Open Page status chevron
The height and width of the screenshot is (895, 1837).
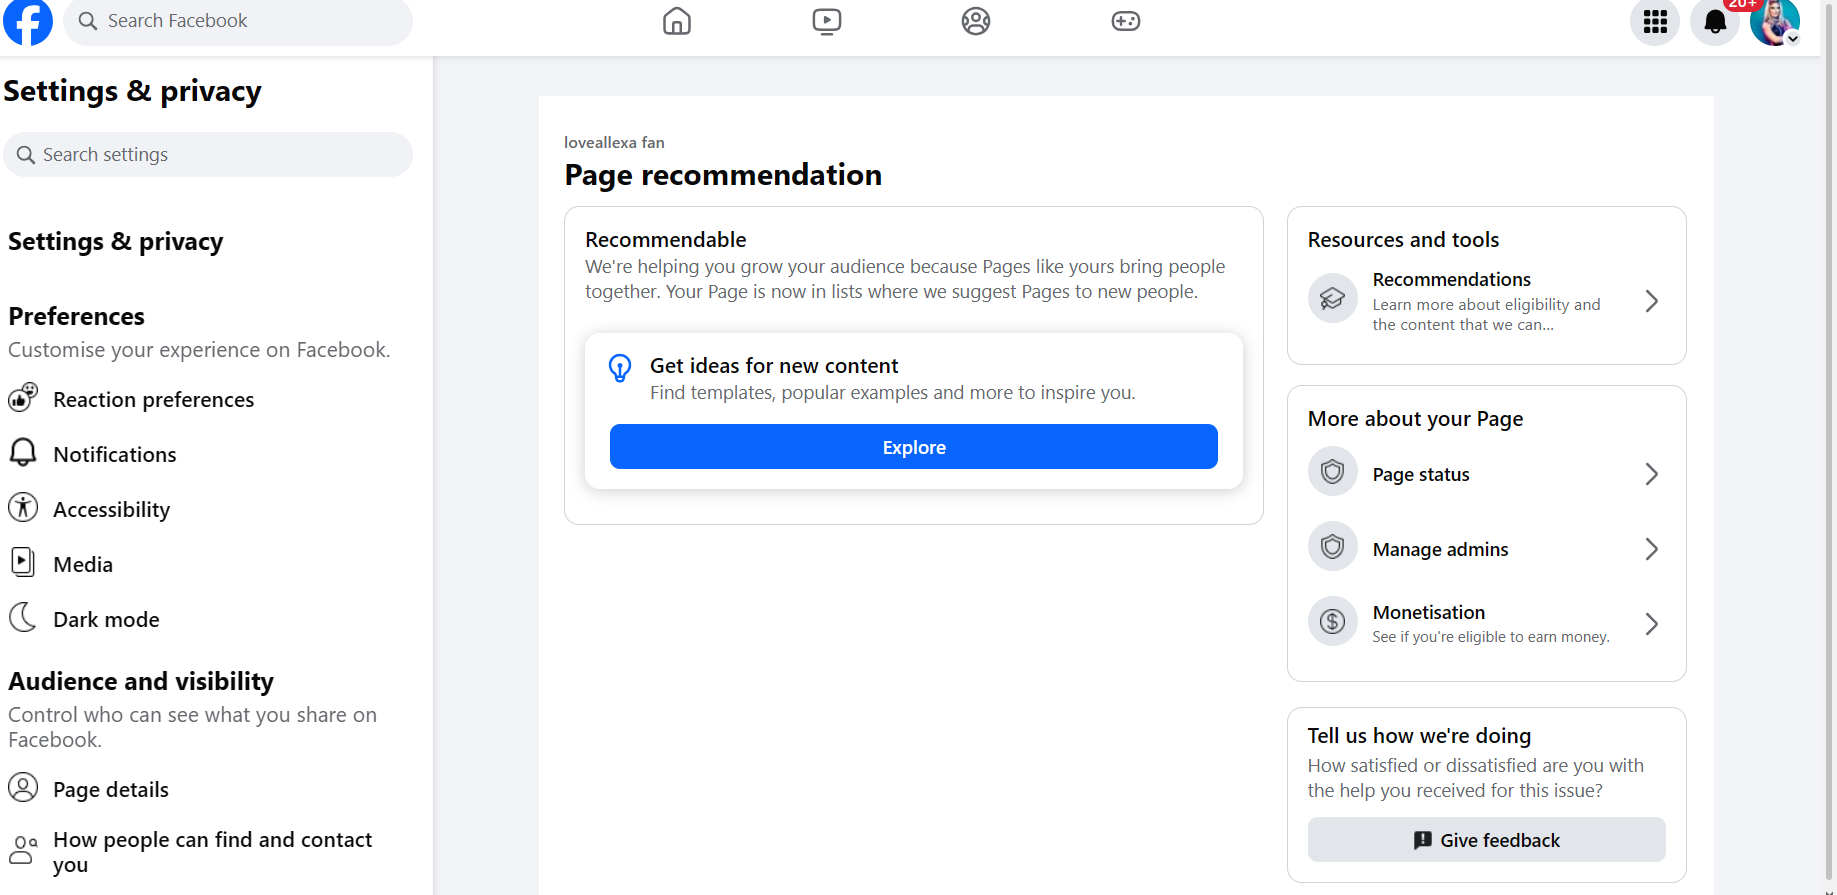tap(1652, 474)
